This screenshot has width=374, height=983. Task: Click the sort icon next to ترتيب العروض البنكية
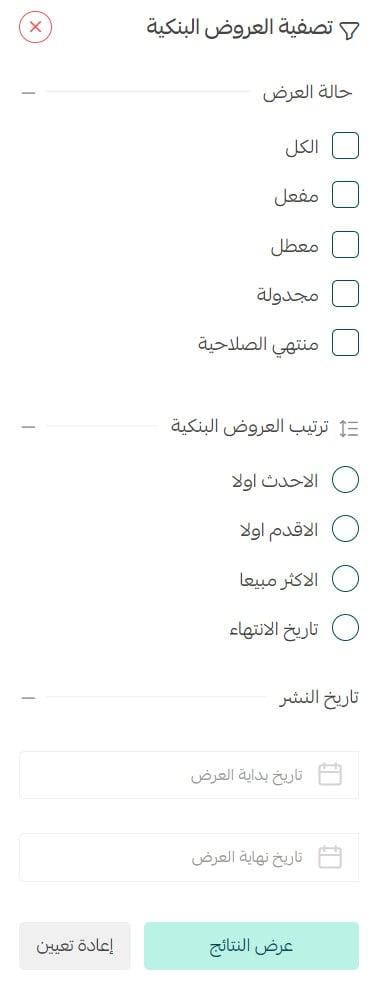pyautogui.click(x=348, y=428)
